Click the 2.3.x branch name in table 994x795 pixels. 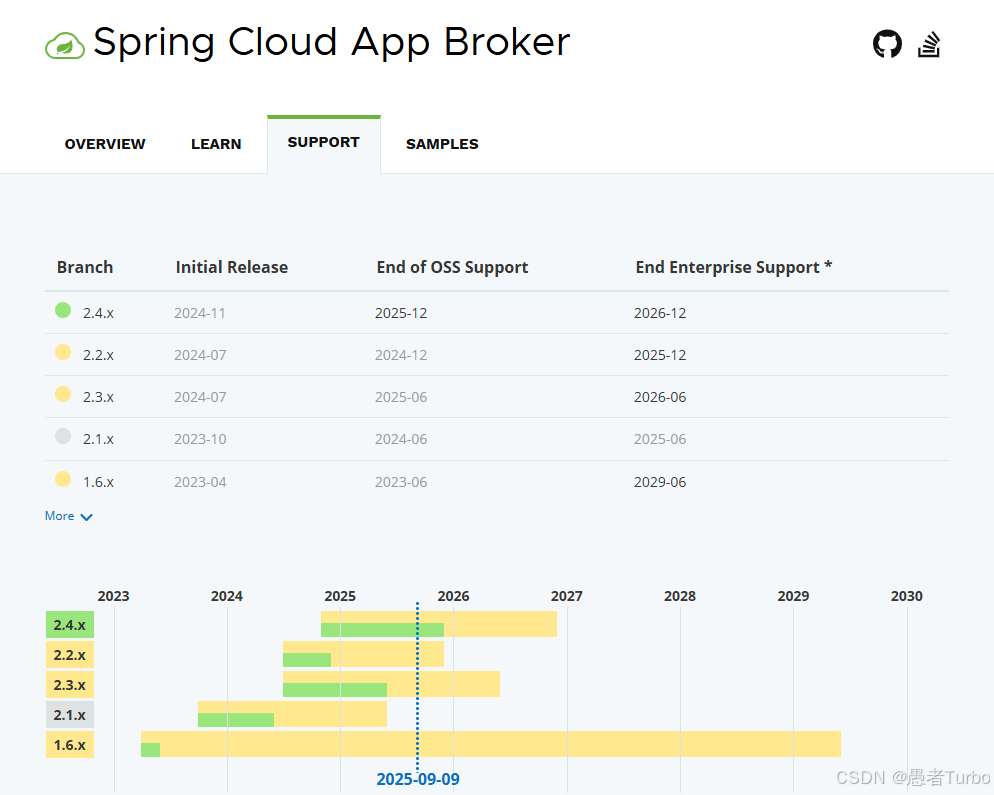click(98, 398)
